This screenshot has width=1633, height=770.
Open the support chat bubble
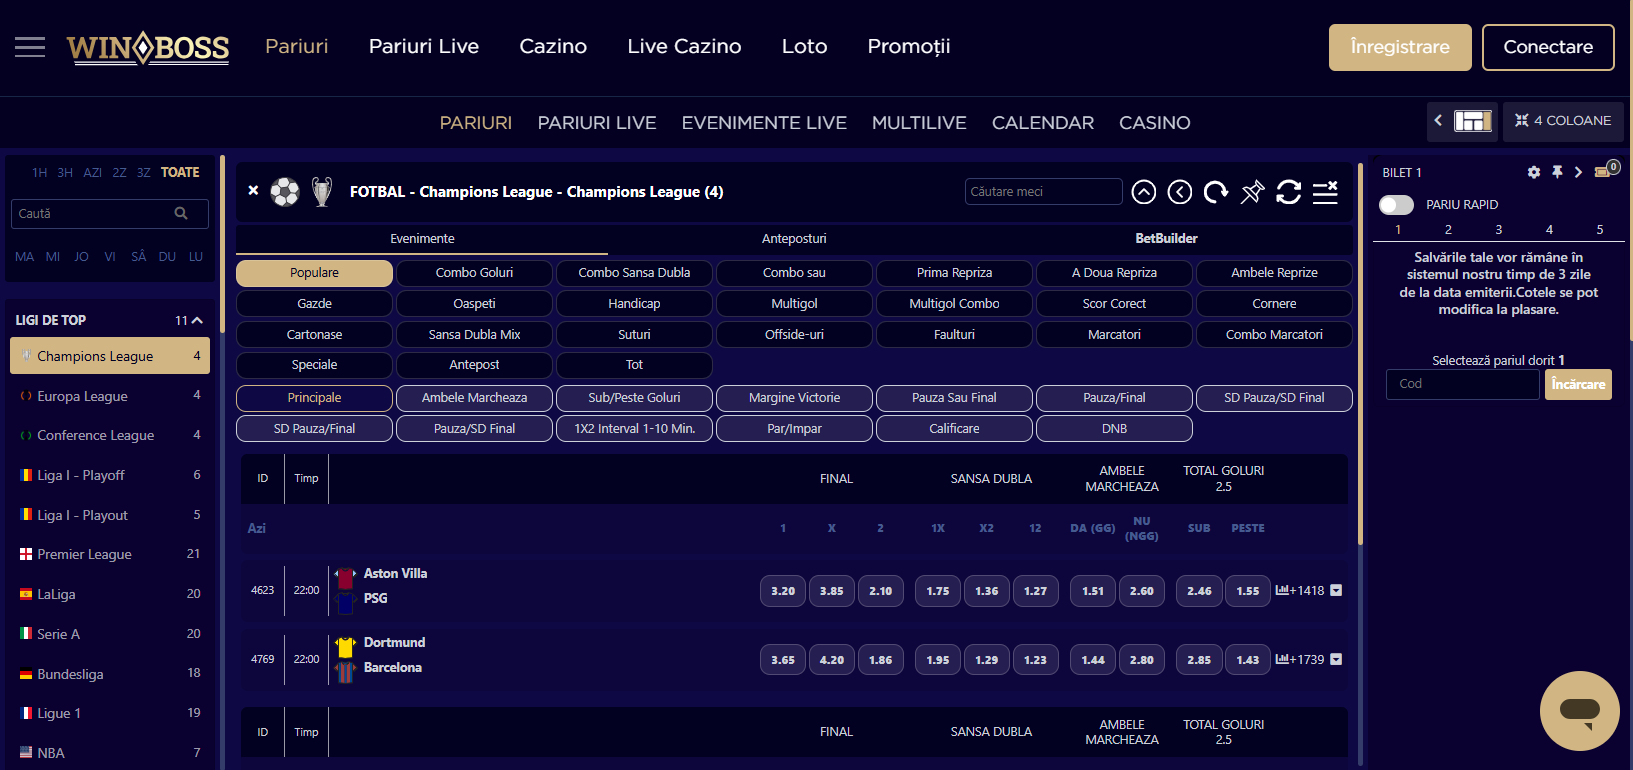1579,710
